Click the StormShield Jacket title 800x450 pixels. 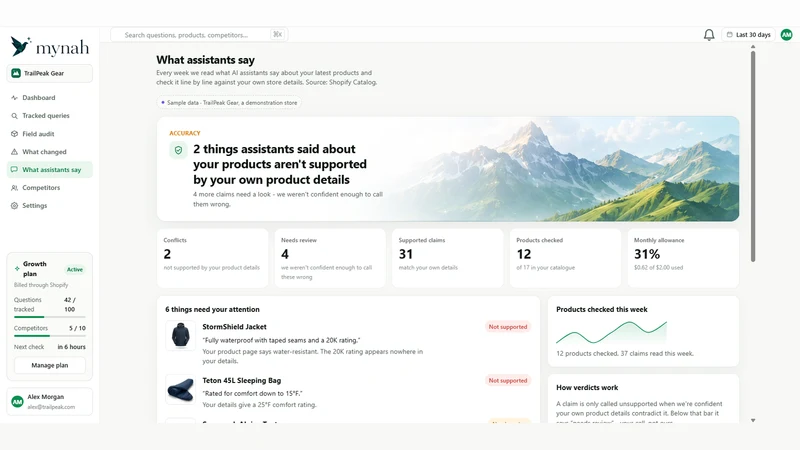[x=234, y=327]
